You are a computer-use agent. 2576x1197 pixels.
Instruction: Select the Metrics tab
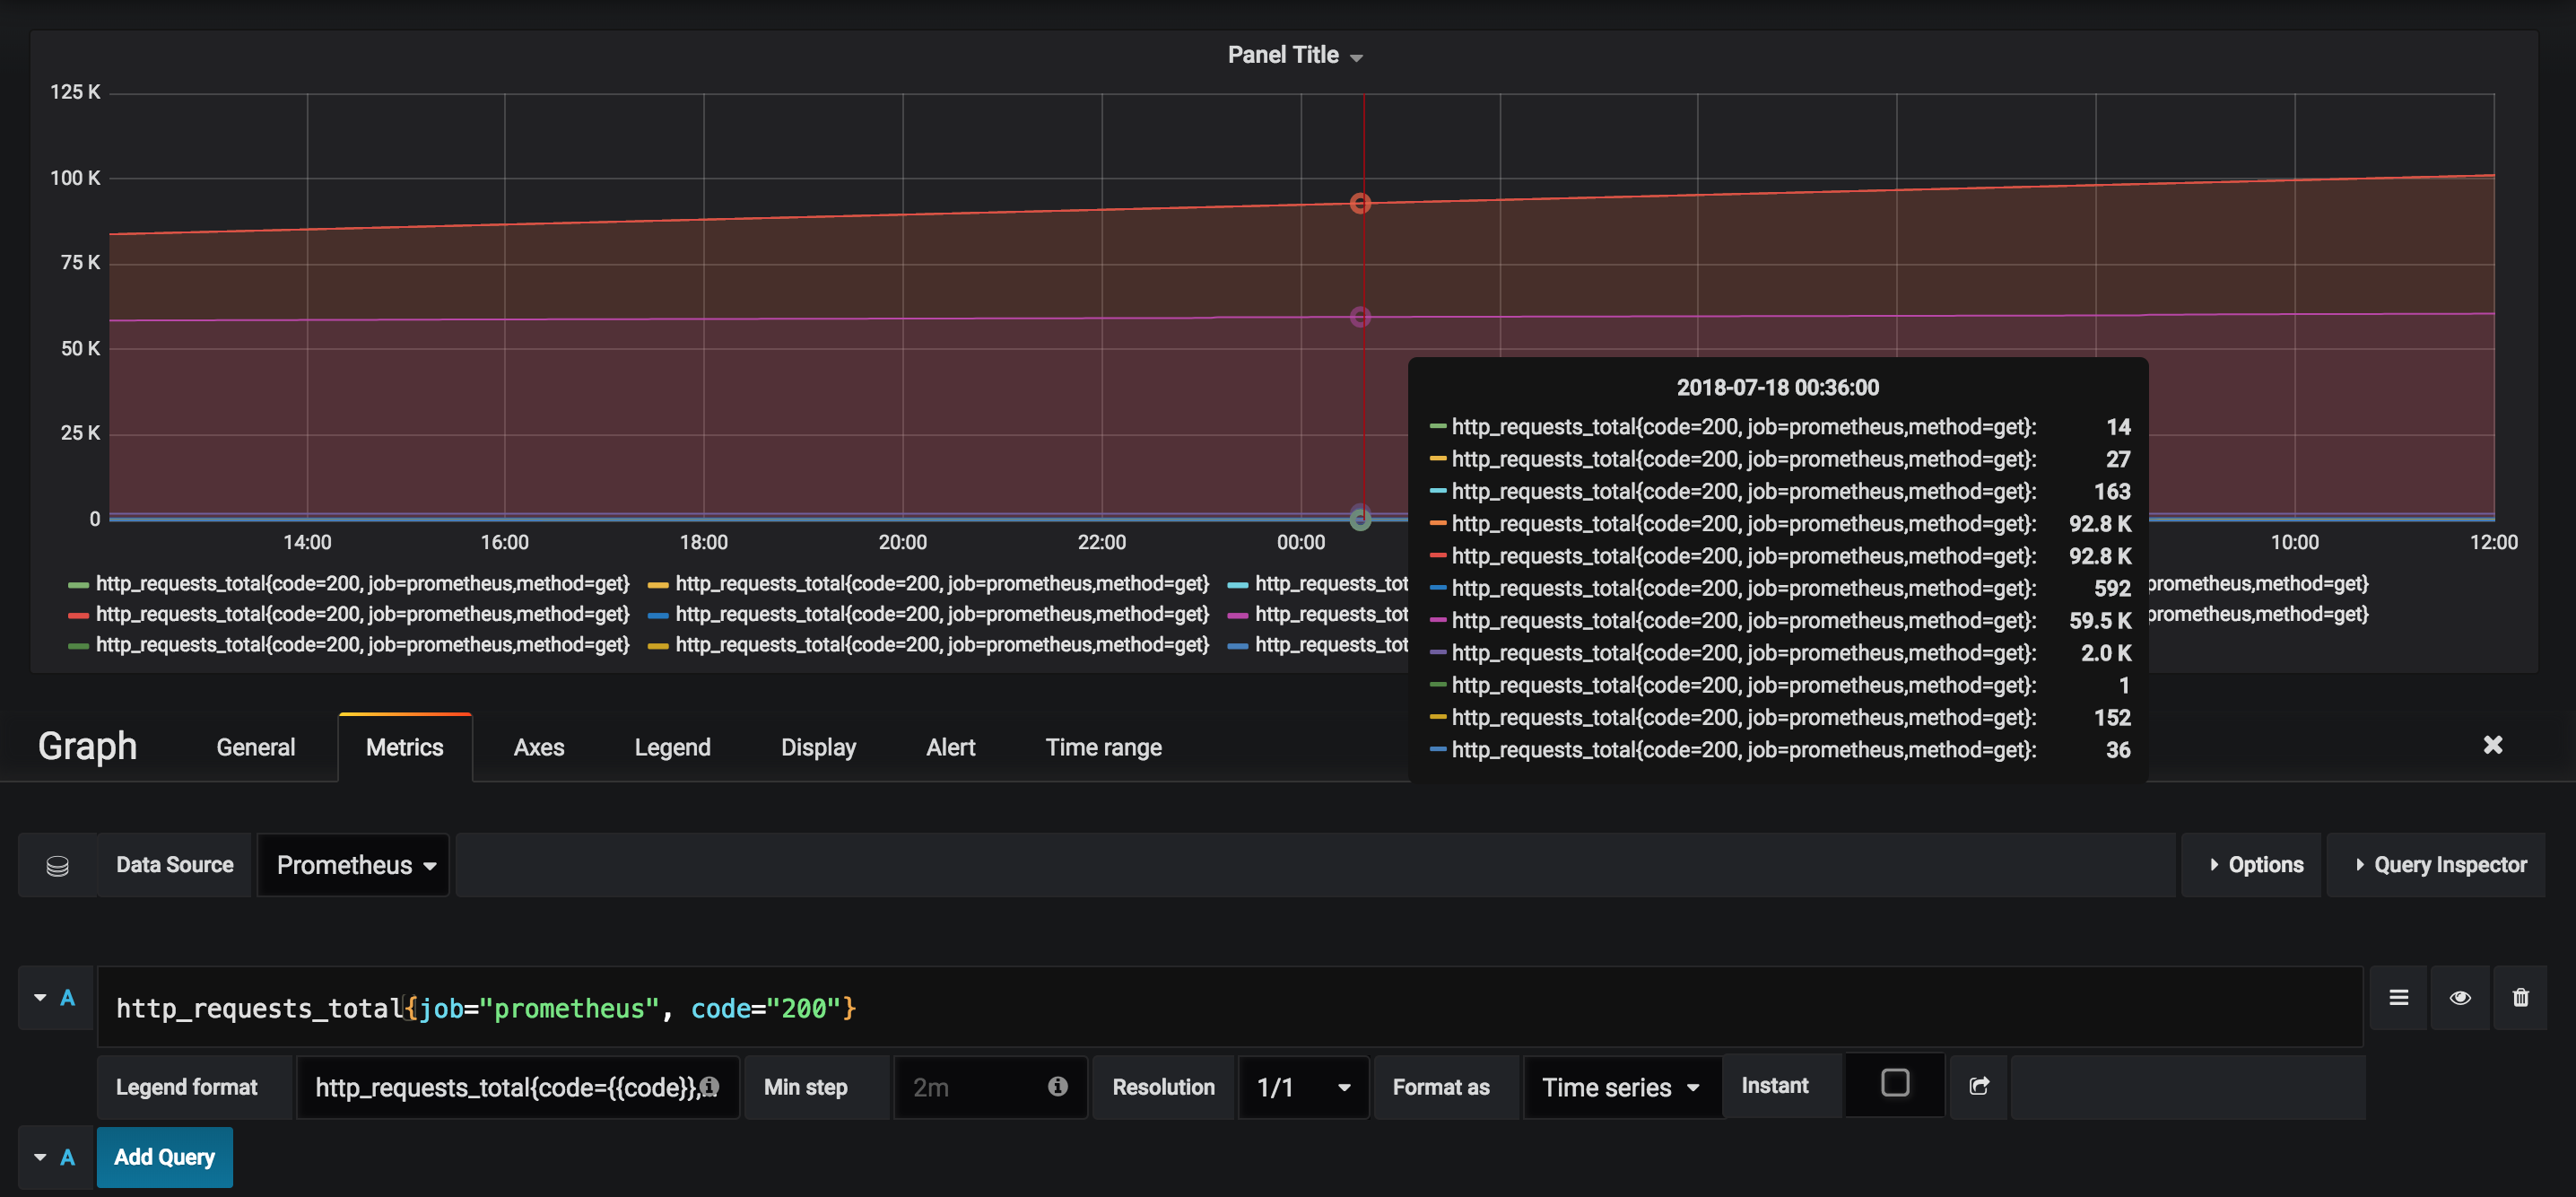(x=405, y=747)
